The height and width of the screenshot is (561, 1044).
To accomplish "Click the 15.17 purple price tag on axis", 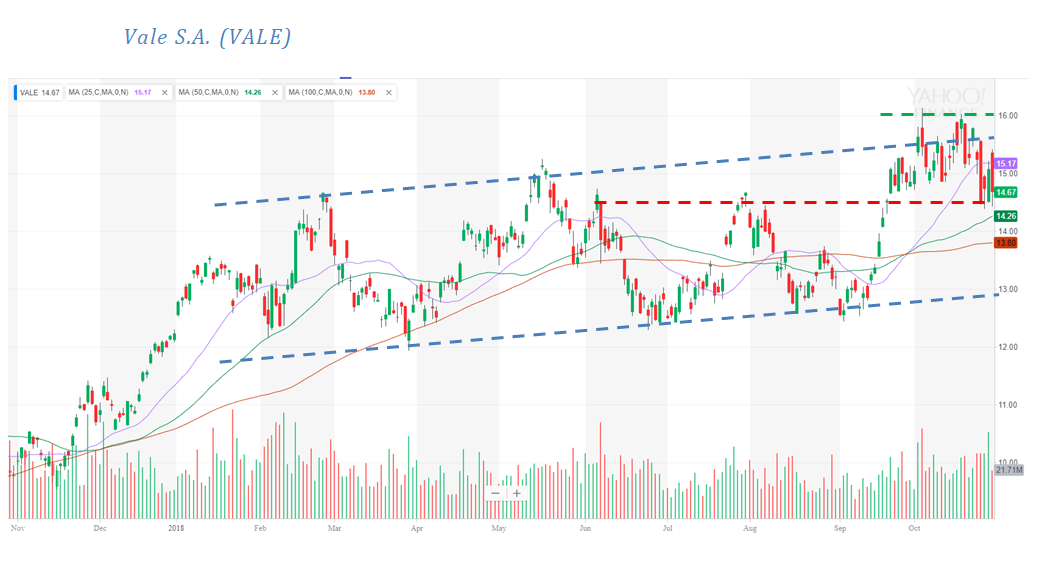I will point(1005,163).
